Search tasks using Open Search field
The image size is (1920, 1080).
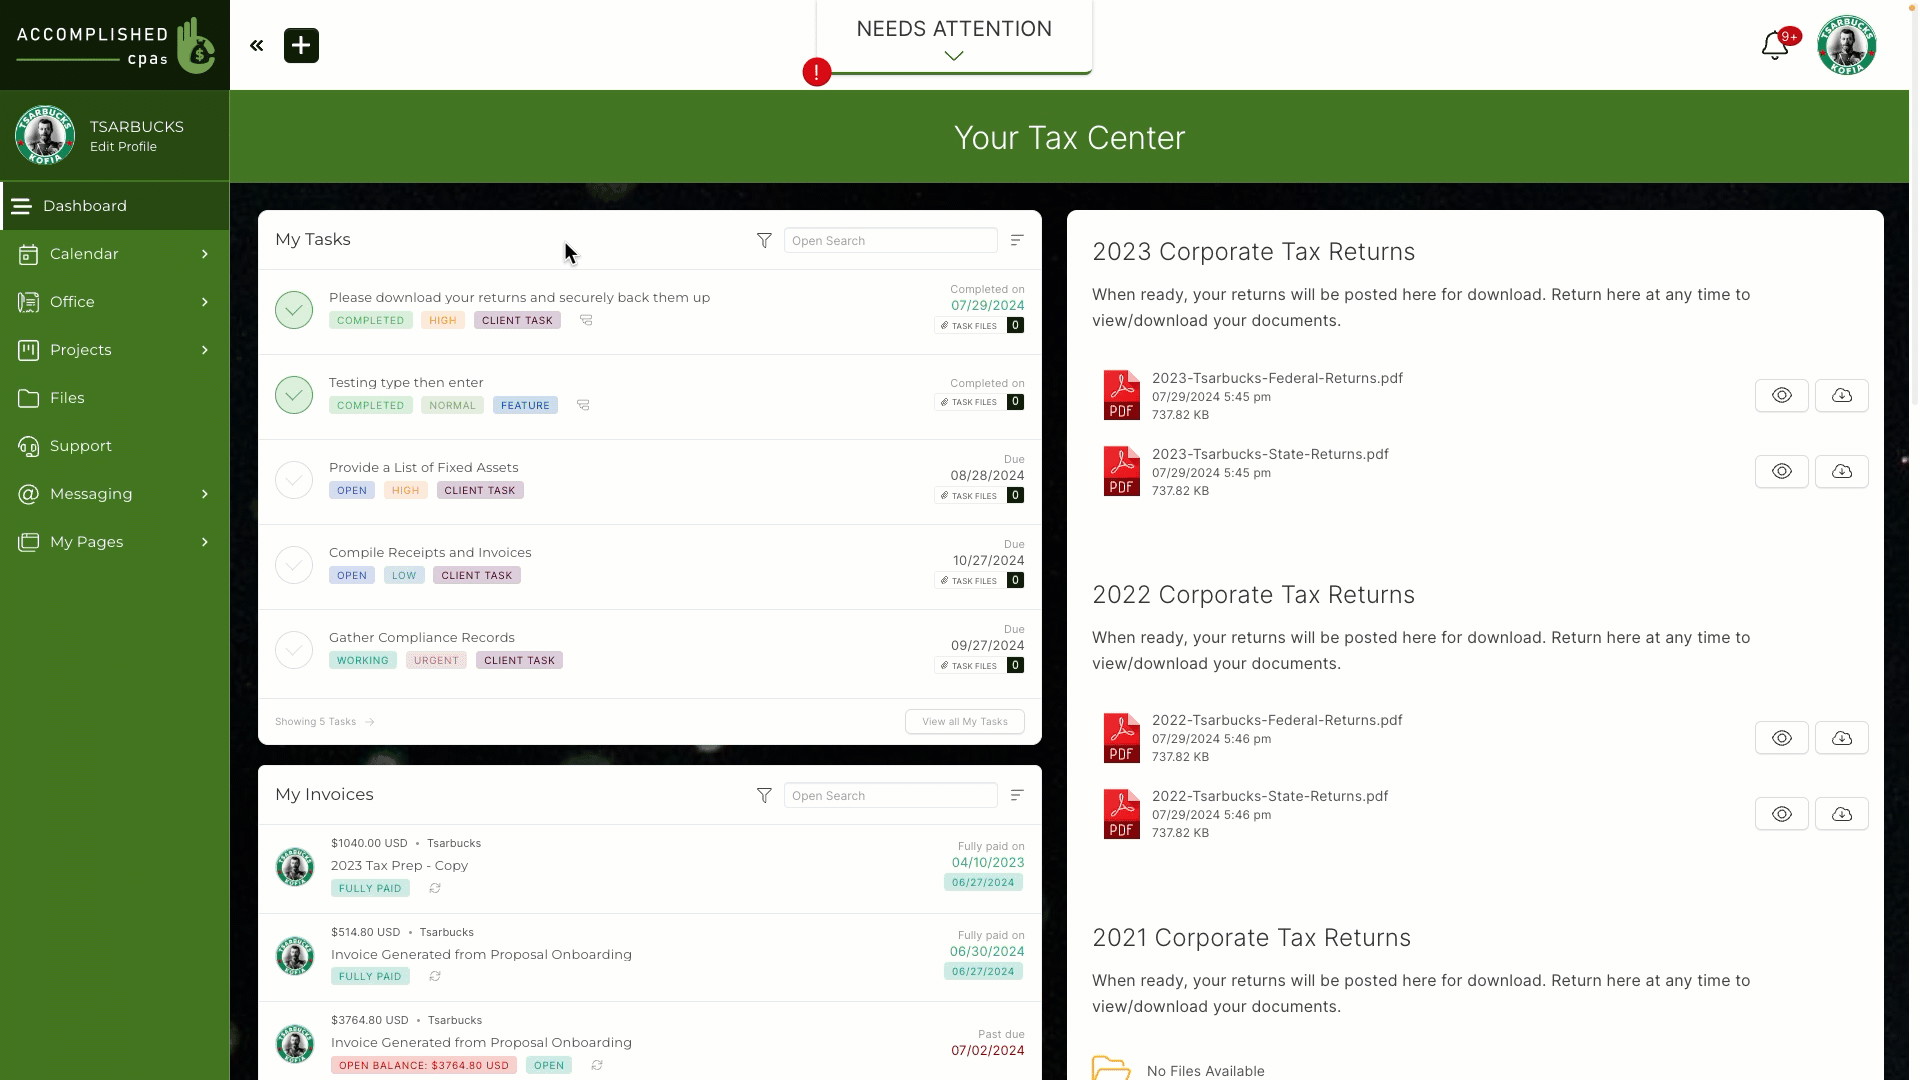tap(891, 240)
